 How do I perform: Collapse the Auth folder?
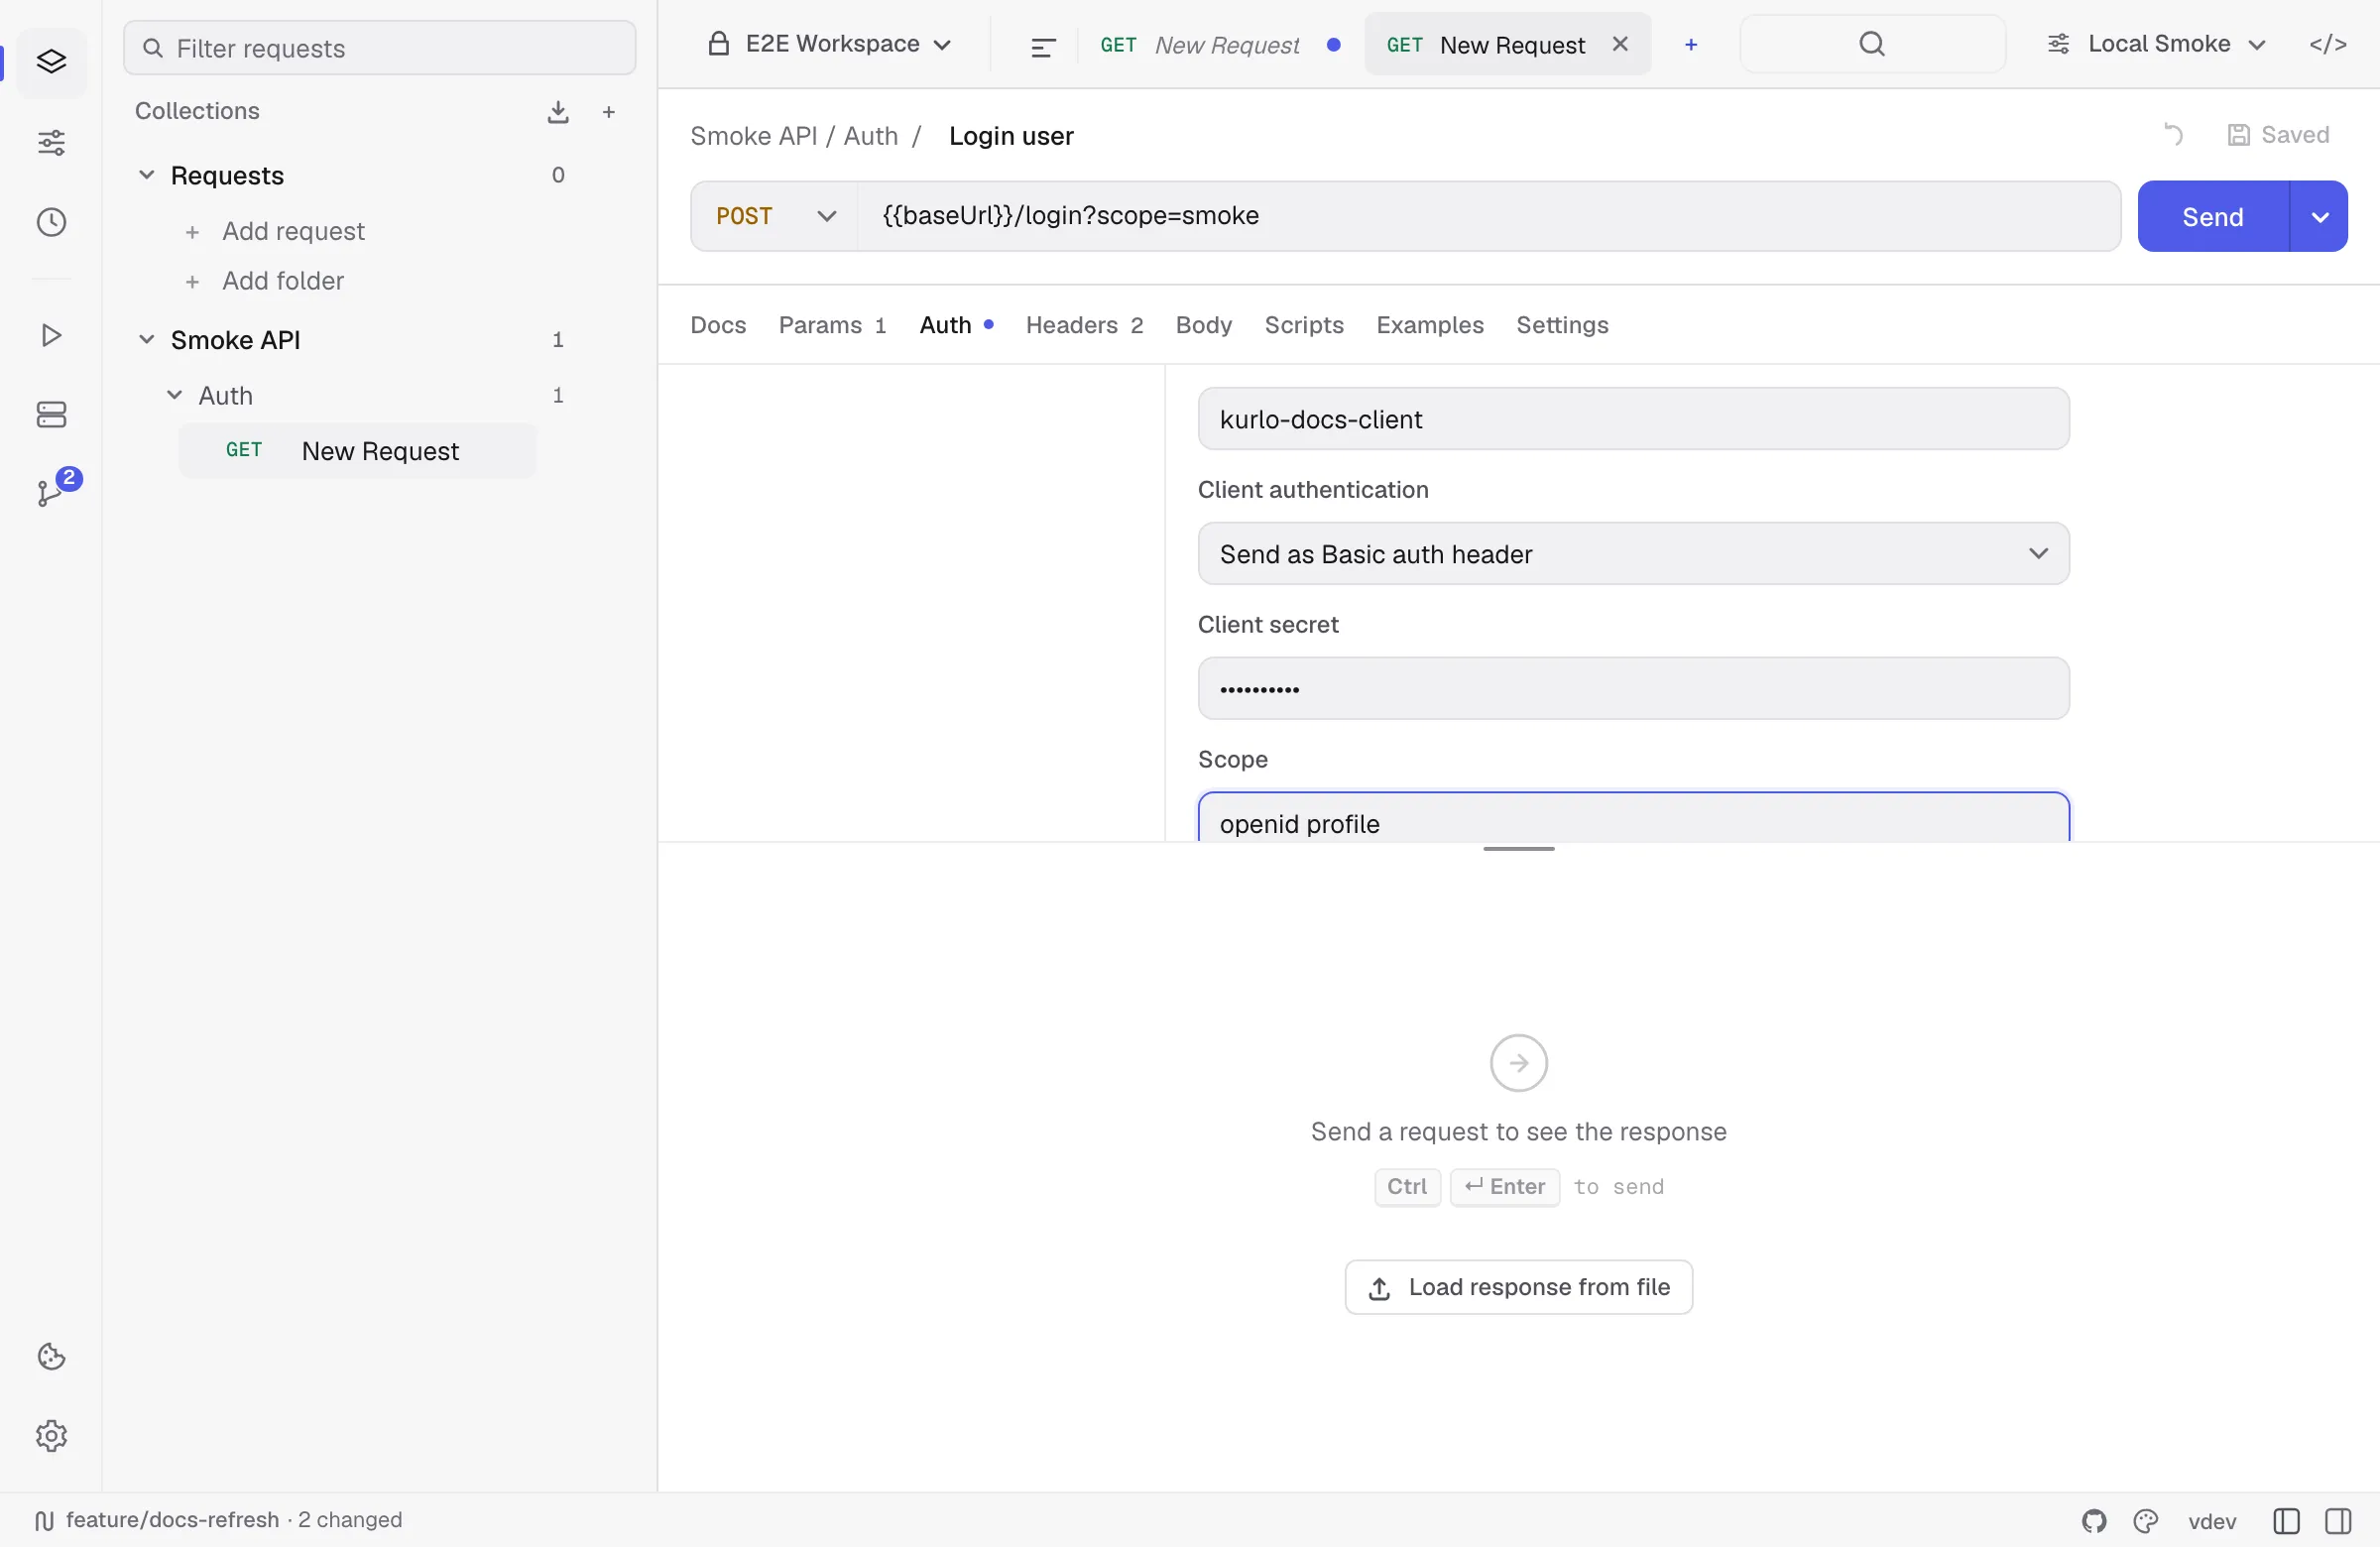[174, 396]
